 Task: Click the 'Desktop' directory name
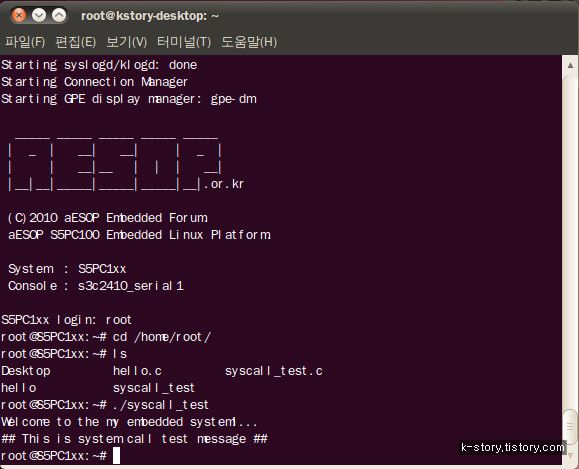(x=26, y=371)
